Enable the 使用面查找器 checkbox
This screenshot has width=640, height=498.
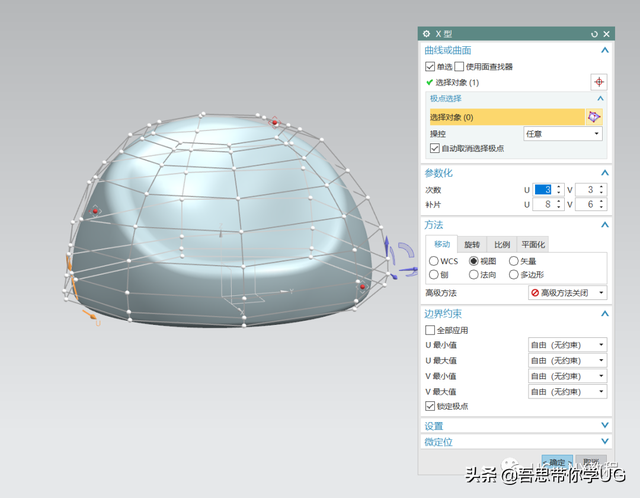459,67
